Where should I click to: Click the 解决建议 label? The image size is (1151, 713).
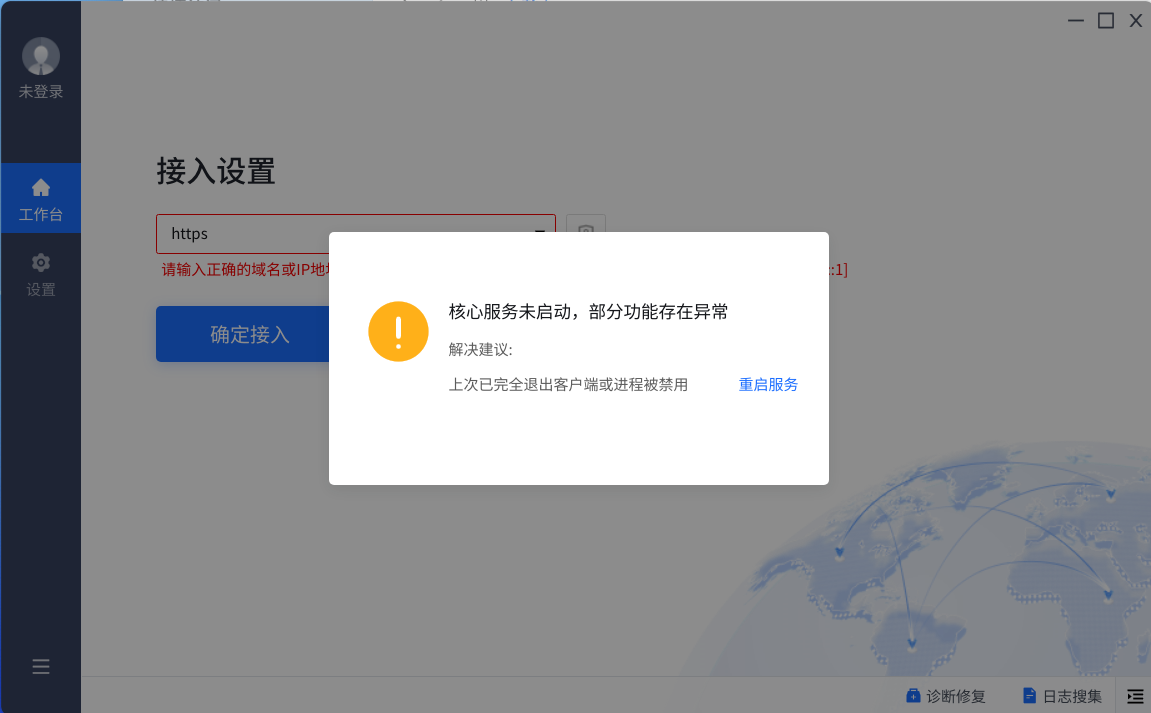click(x=480, y=350)
